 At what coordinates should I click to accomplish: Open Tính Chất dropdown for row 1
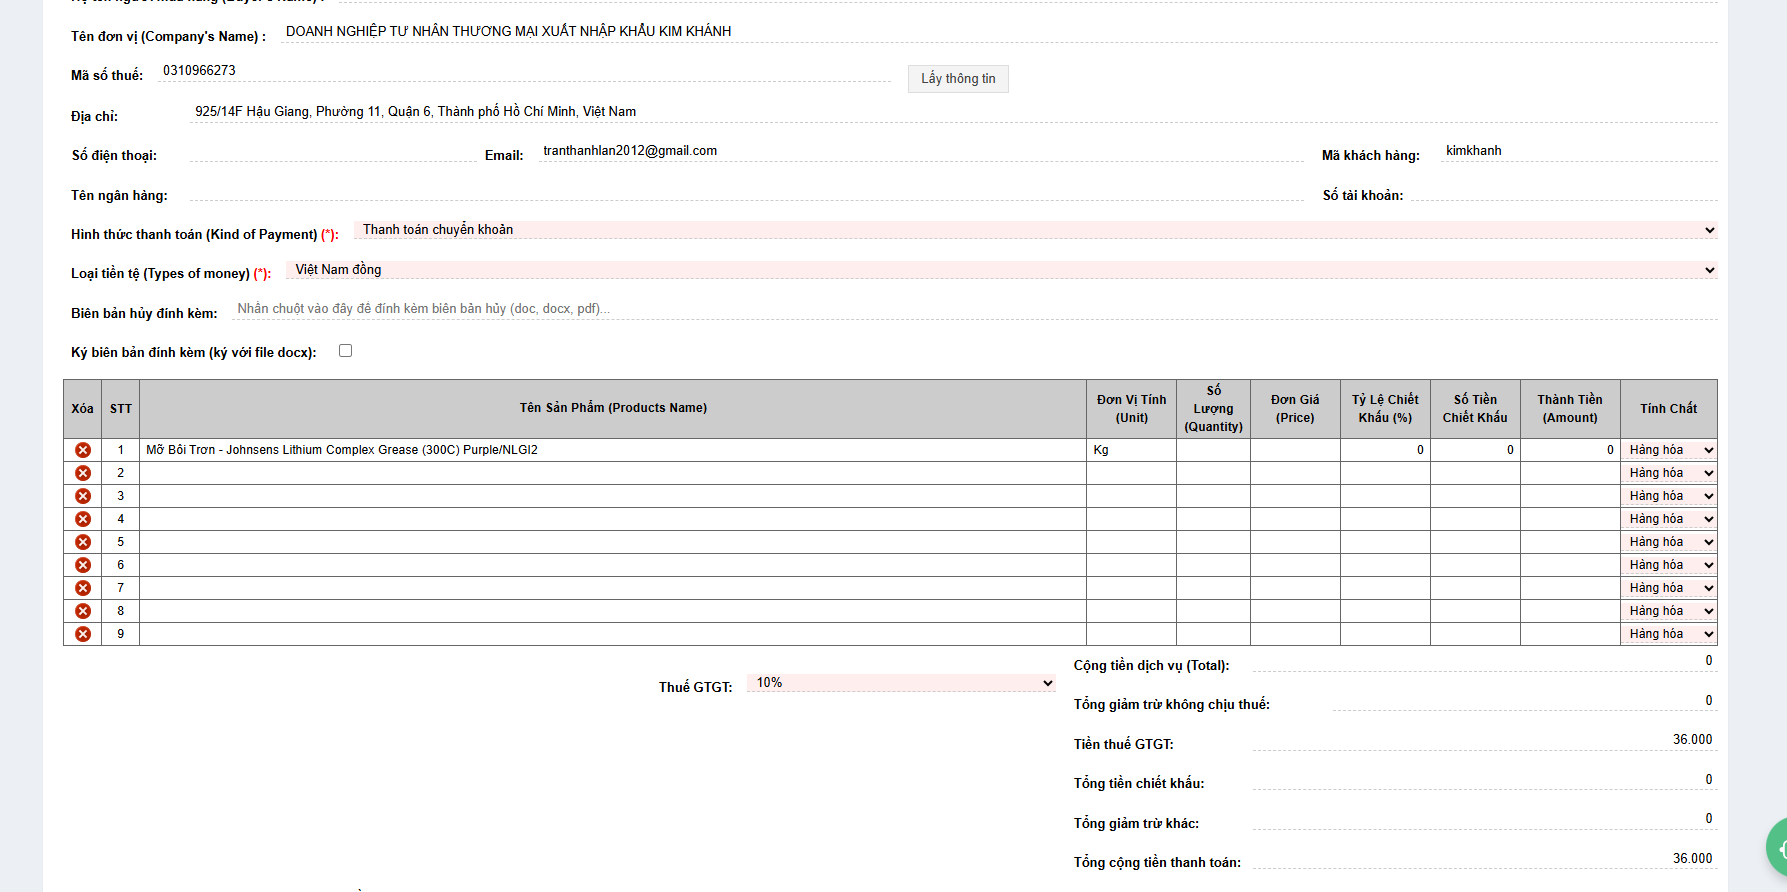coord(1669,450)
